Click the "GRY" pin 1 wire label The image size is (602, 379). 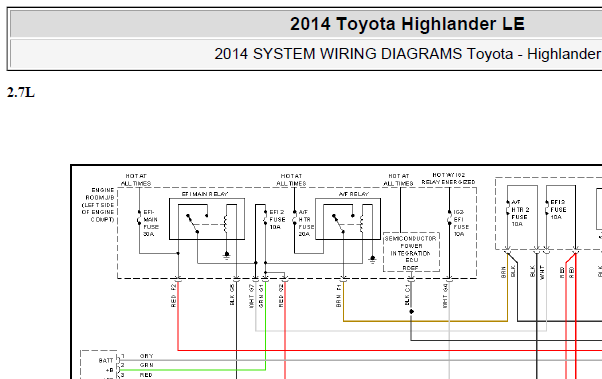click(147, 356)
